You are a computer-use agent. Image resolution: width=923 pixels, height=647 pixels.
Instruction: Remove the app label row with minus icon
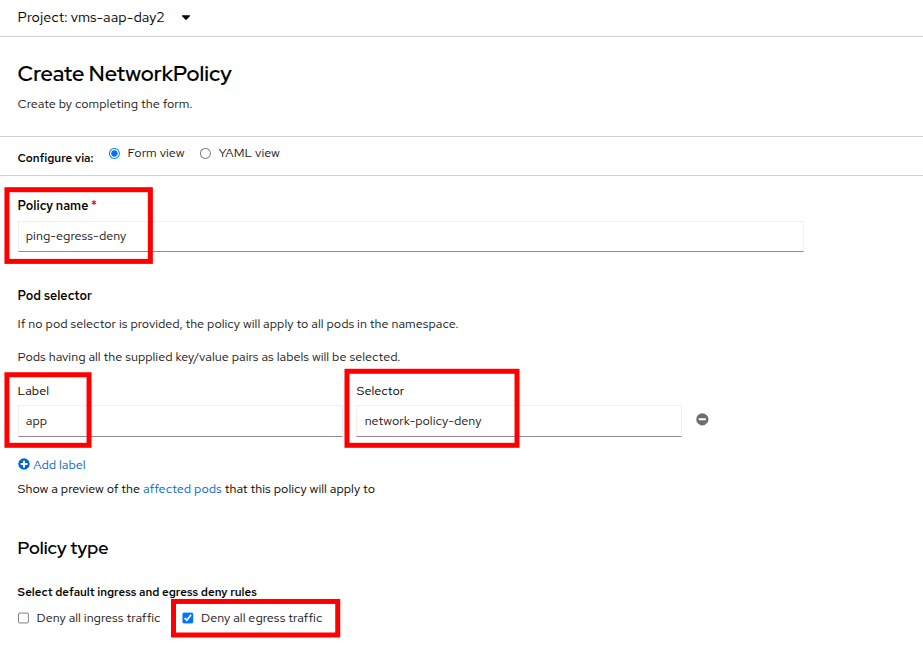[702, 420]
